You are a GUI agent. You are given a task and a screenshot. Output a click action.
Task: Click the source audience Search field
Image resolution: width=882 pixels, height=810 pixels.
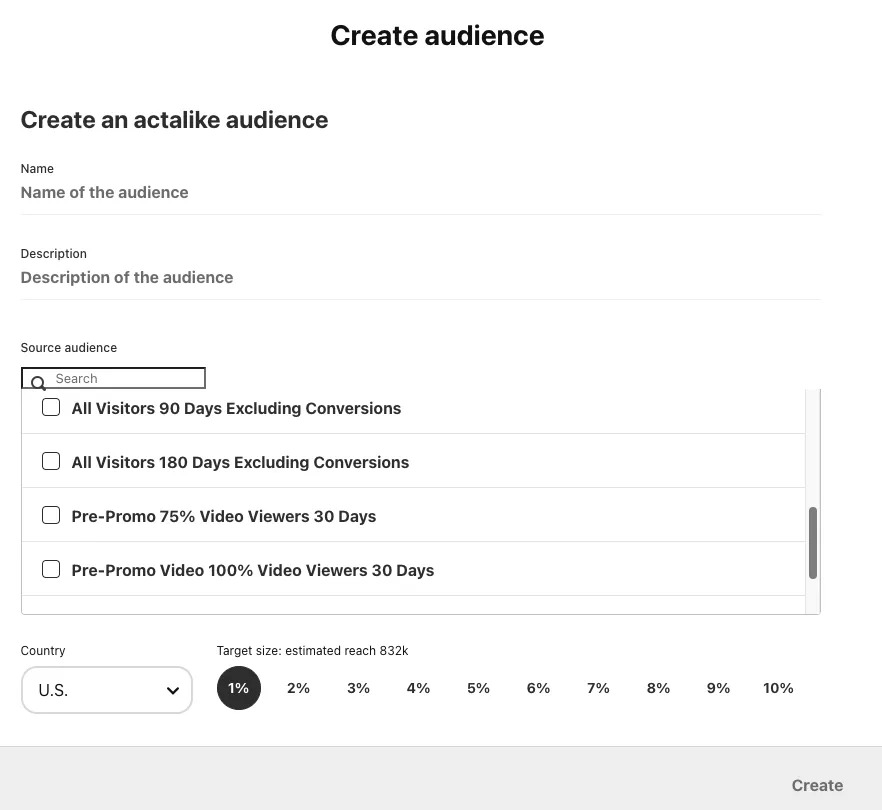point(125,379)
